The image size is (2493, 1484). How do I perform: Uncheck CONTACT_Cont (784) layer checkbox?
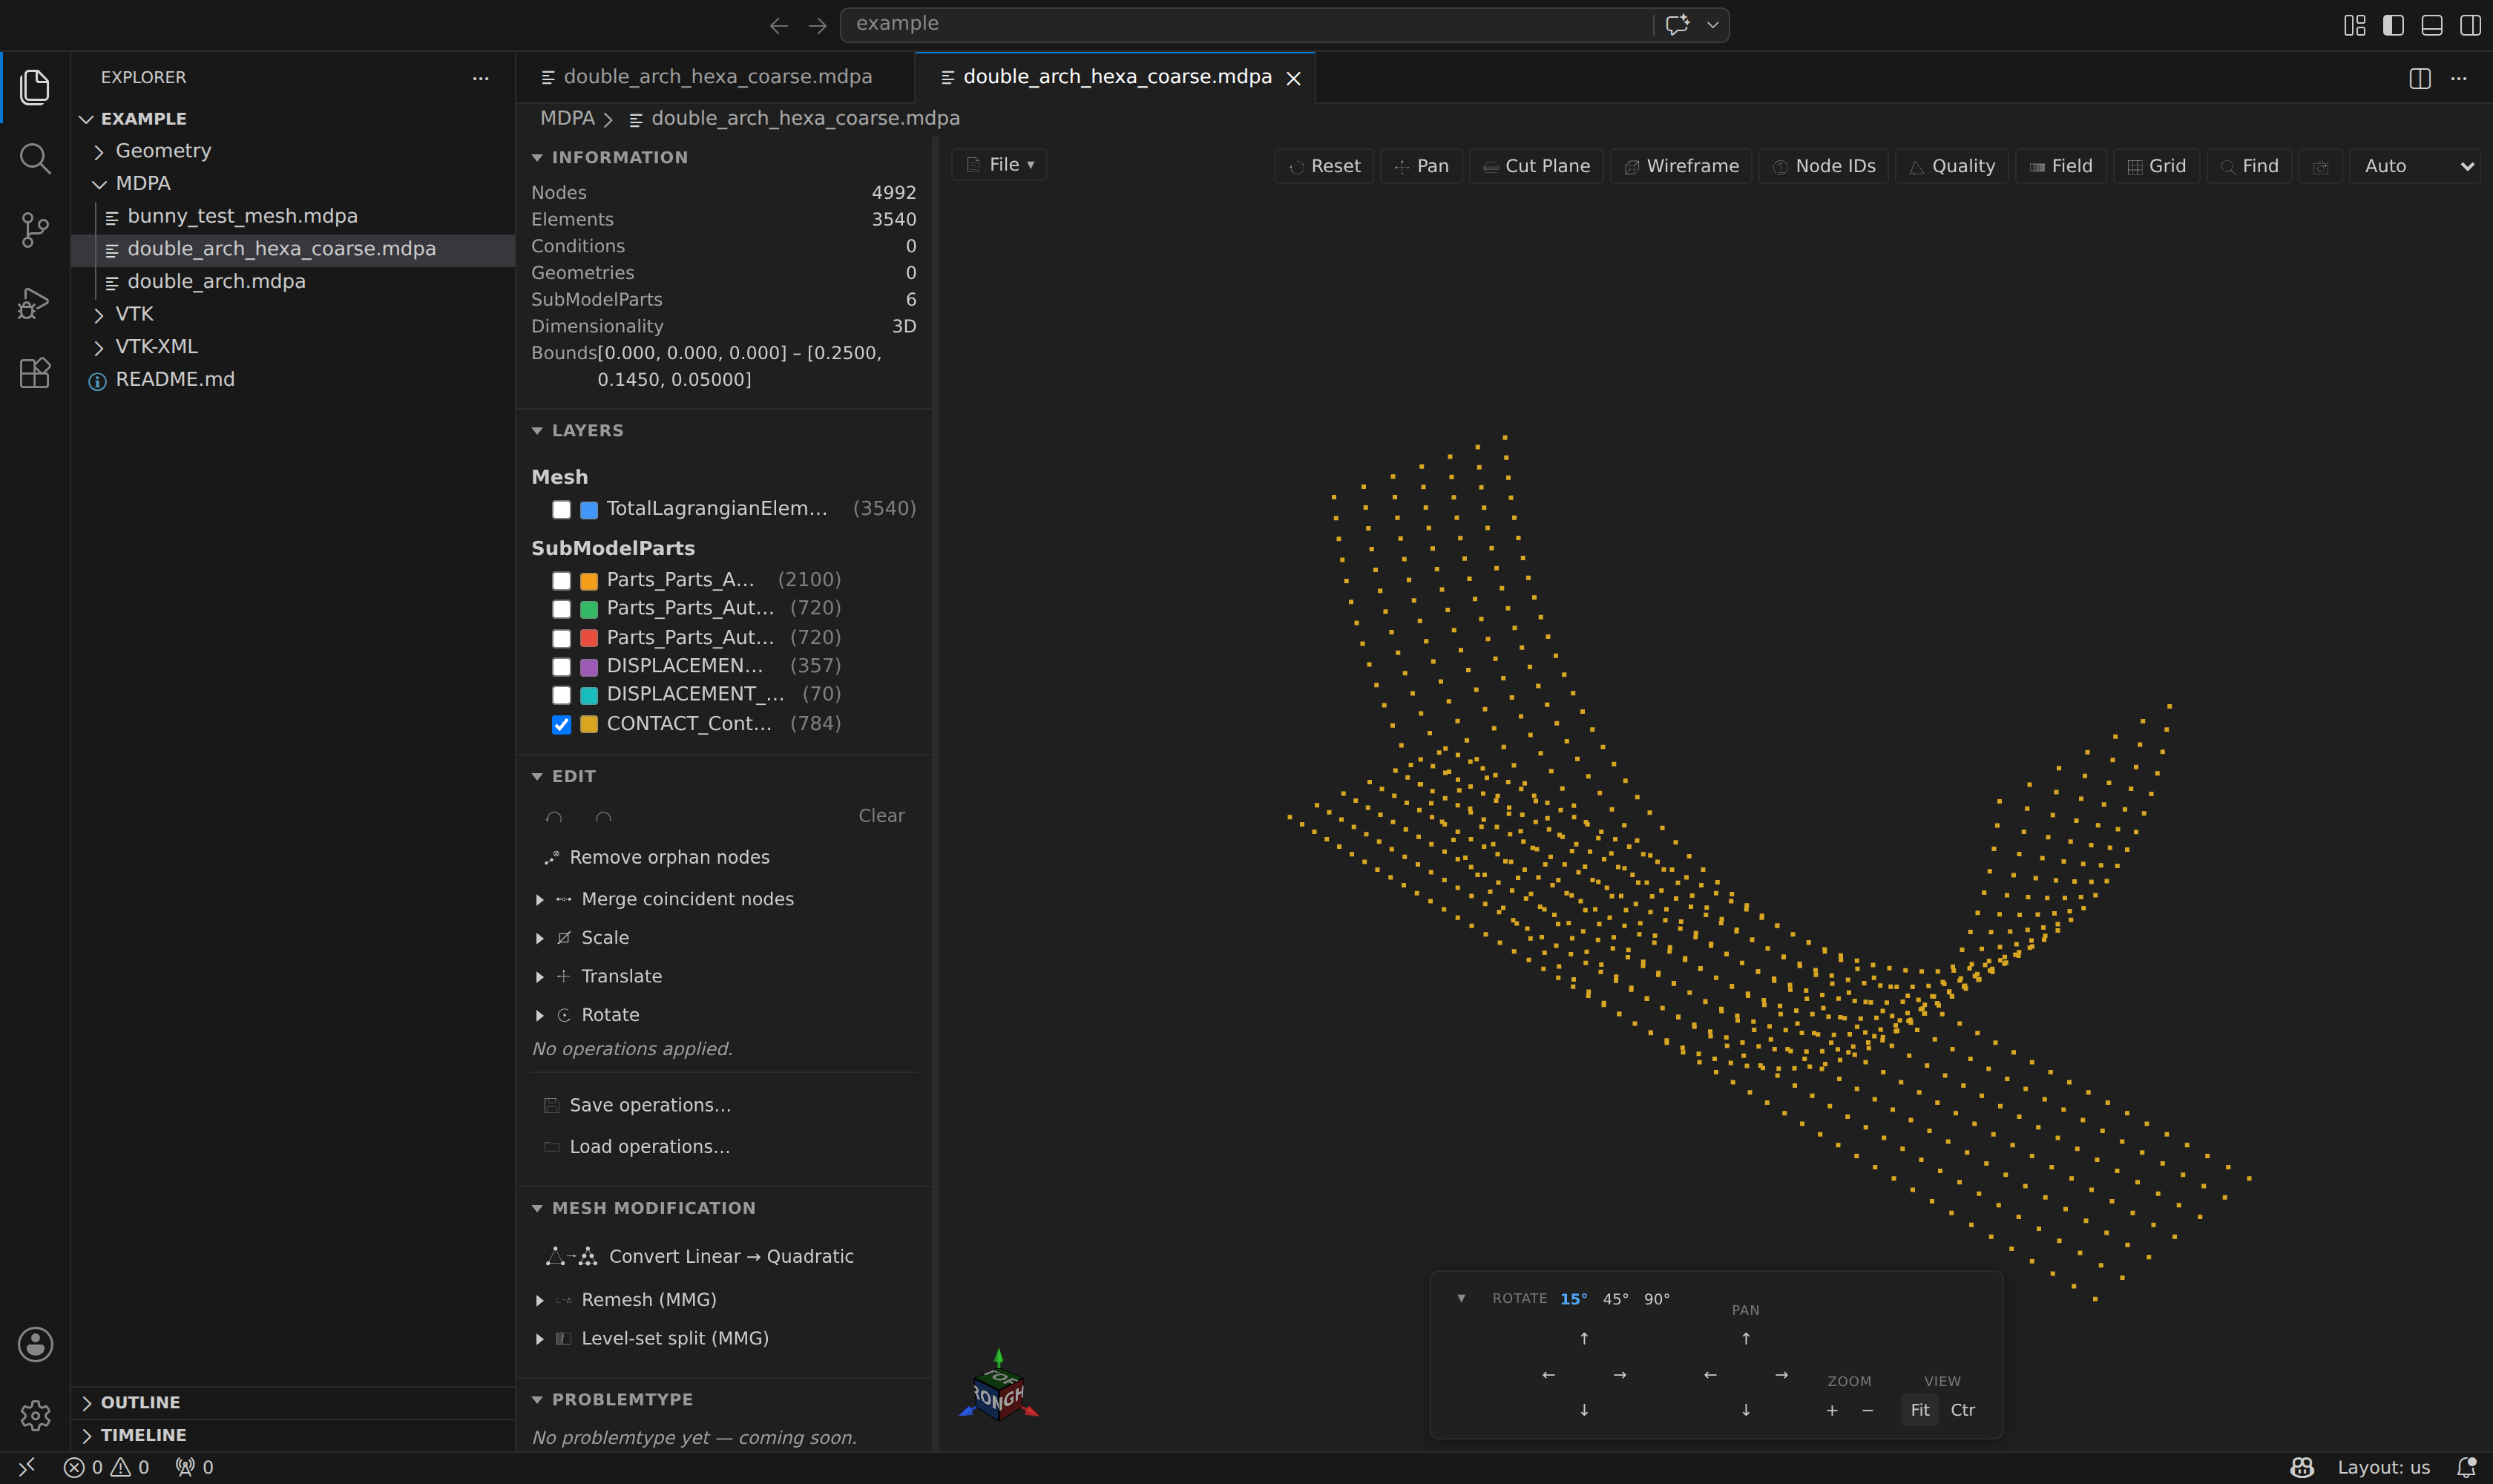click(x=562, y=725)
